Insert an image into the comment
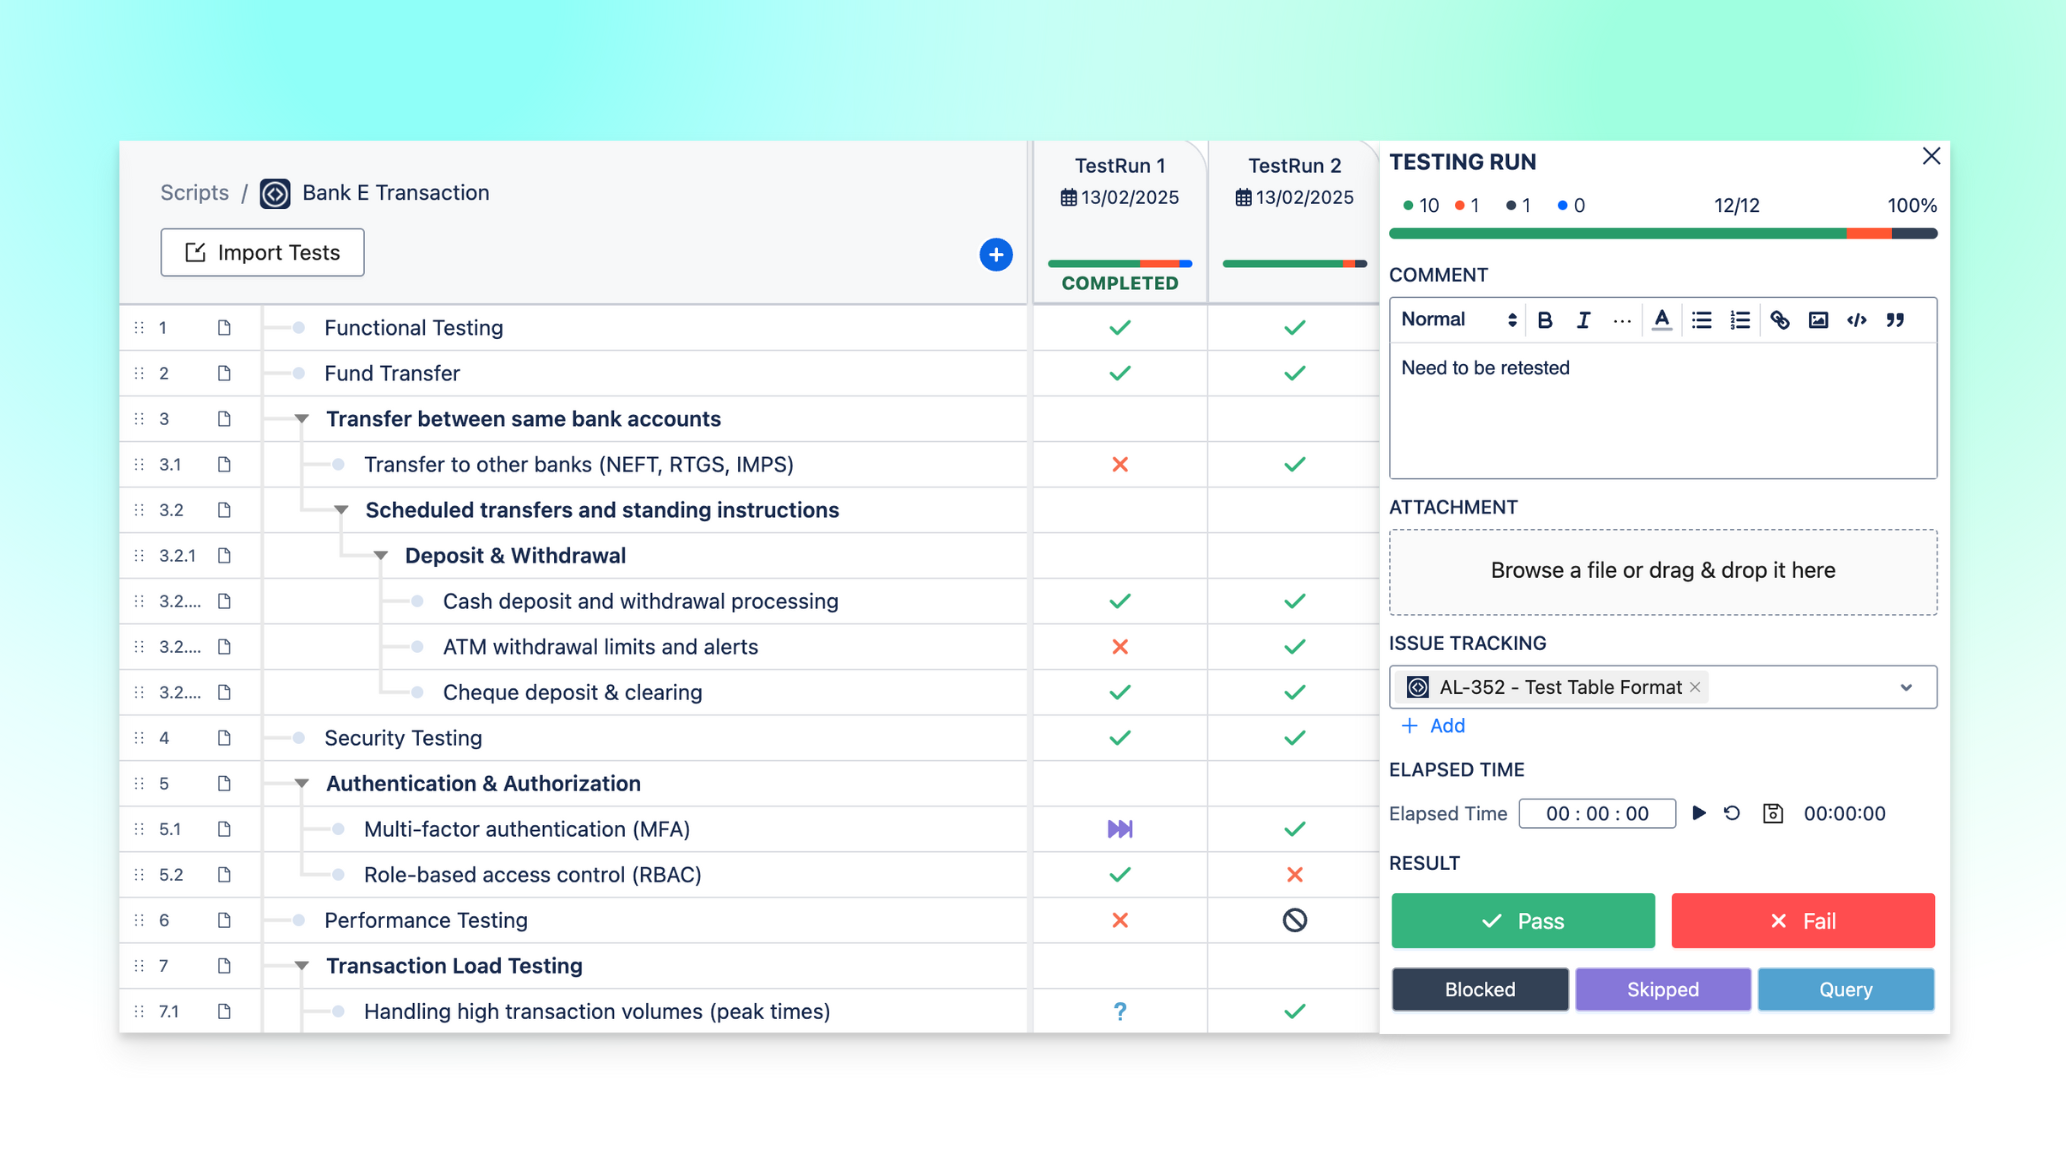 pyautogui.click(x=1818, y=320)
